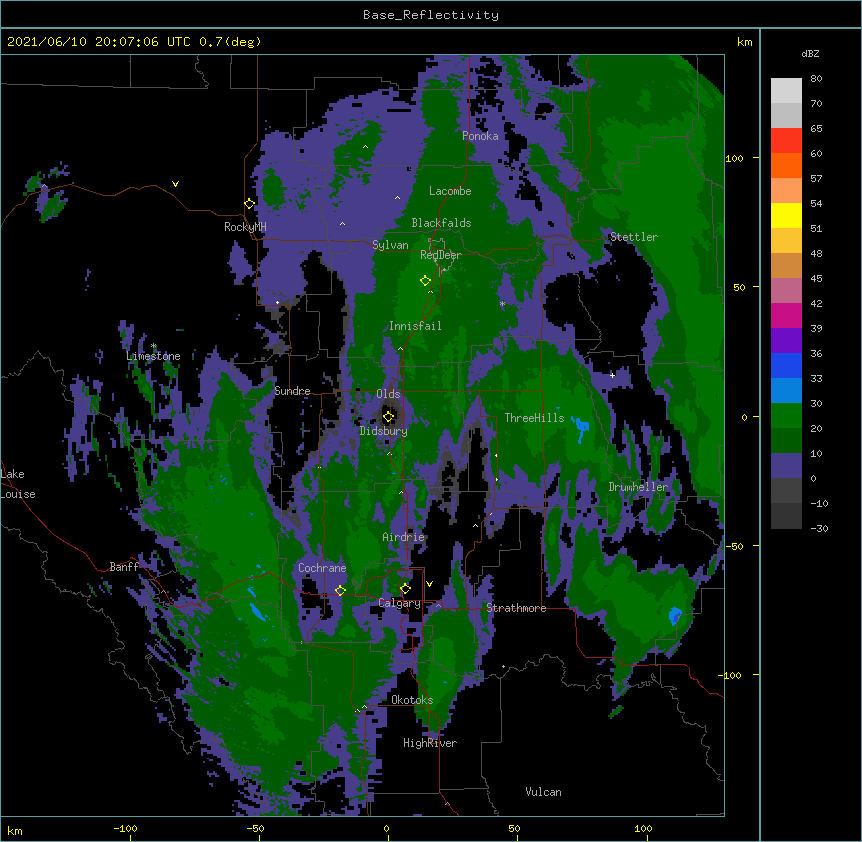Click the ThreeHills label
862x842 pixels.
point(534,418)
